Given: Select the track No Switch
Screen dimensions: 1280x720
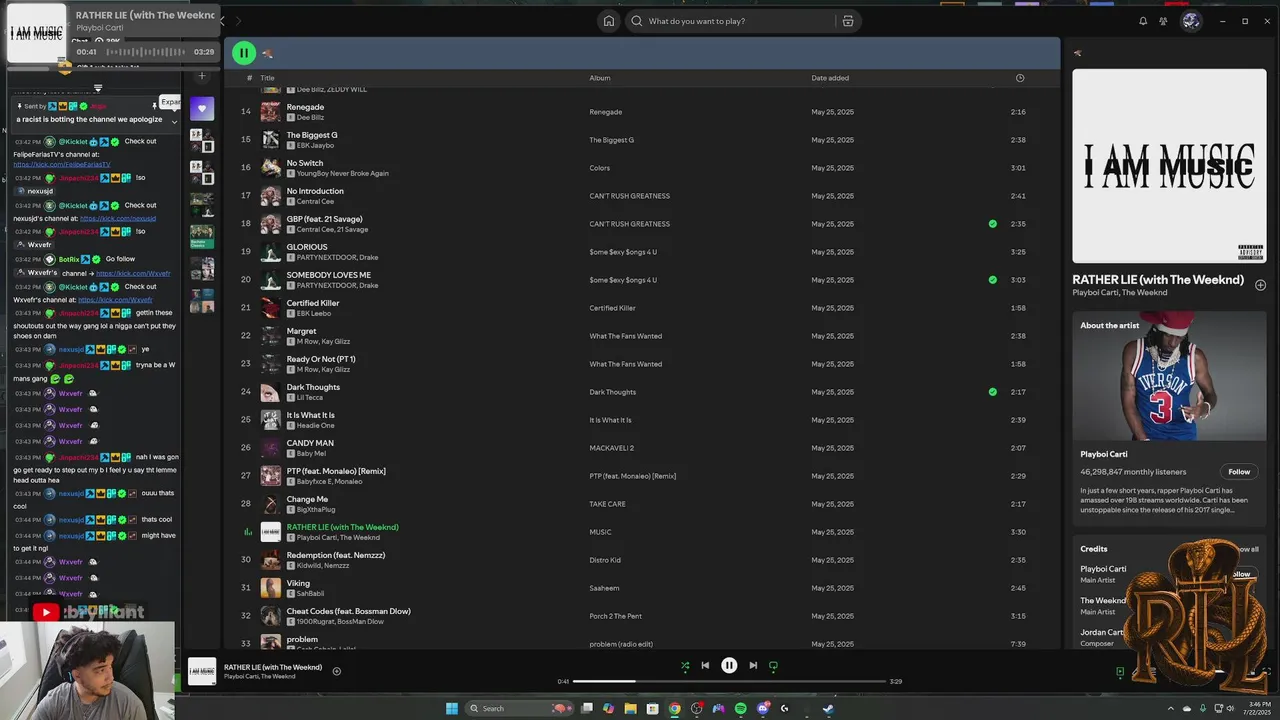Looking at the screenshot, I should (305, 163).
